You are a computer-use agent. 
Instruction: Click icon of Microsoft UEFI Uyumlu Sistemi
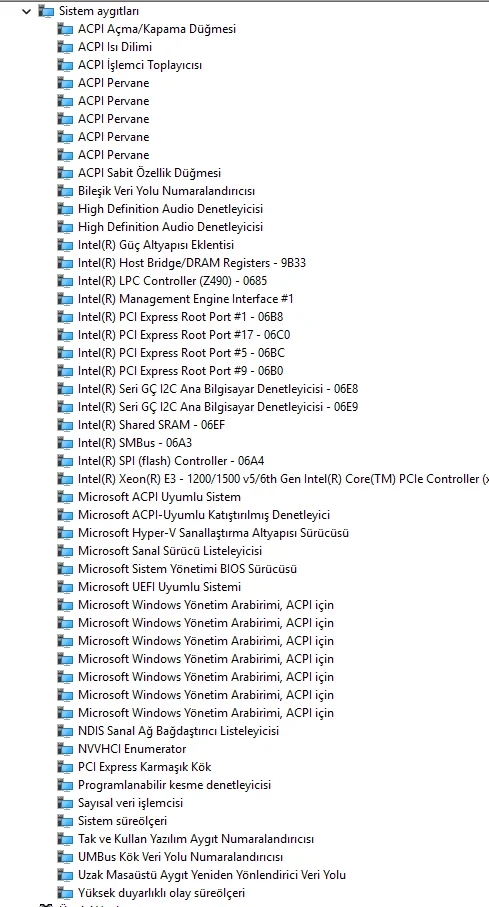pyautogui.click(x=65, y=587)
